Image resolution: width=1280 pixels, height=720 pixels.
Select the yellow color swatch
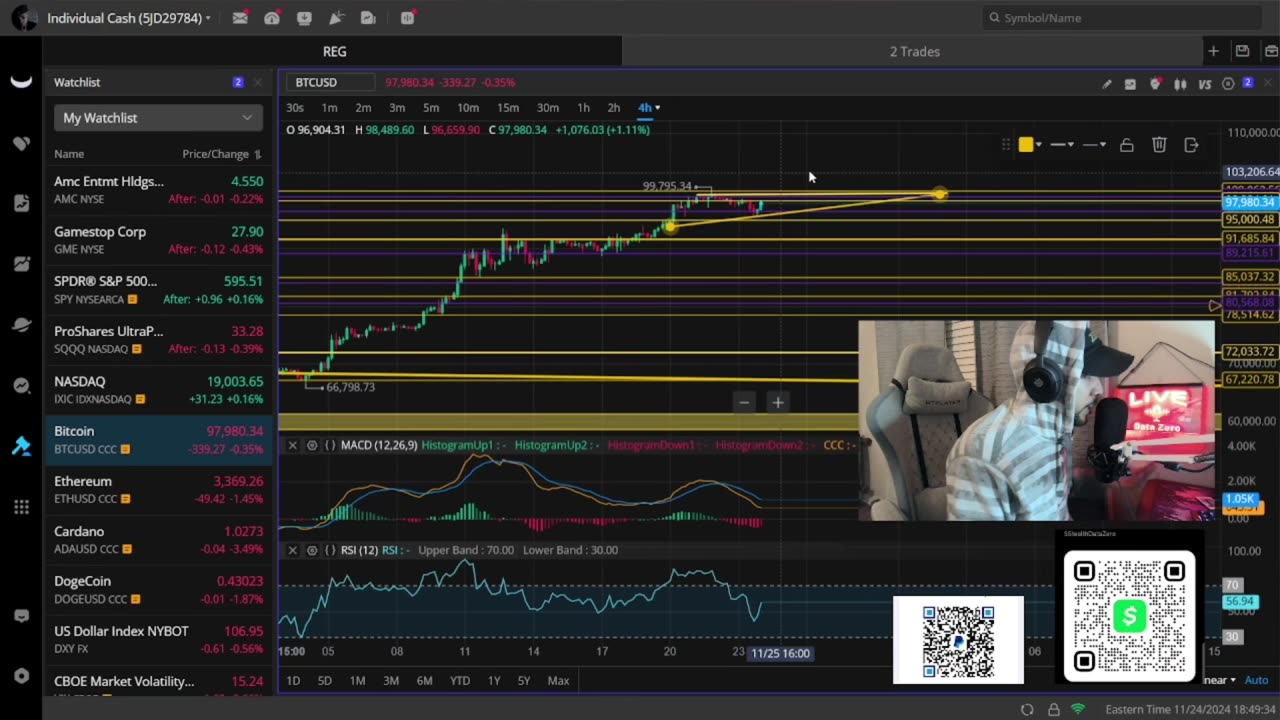tap(1026, 145)
